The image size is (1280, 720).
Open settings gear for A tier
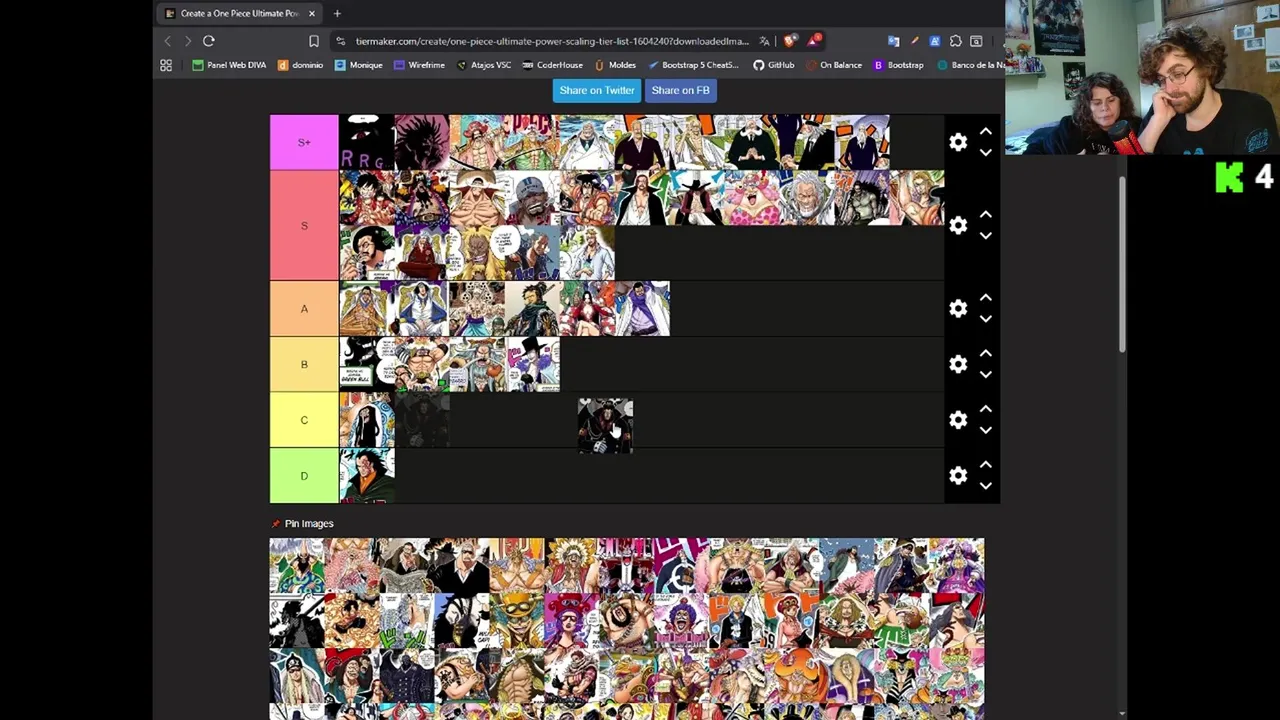(958, 308)
